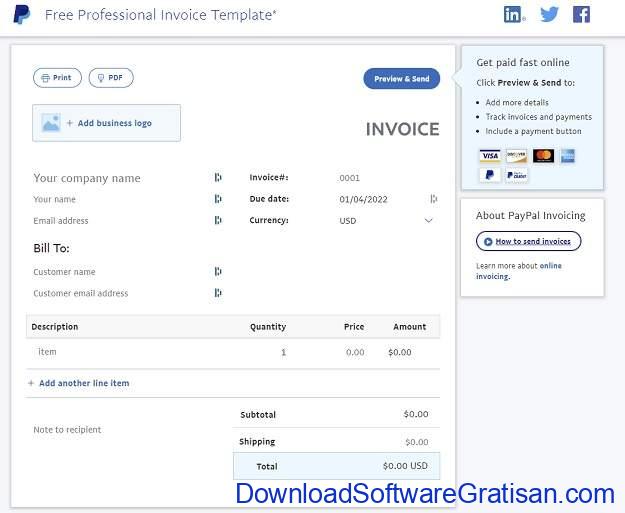The height and width of the screenshot is (513, 625).
Task: Click the Amount column header
Action: click(410, 326)
